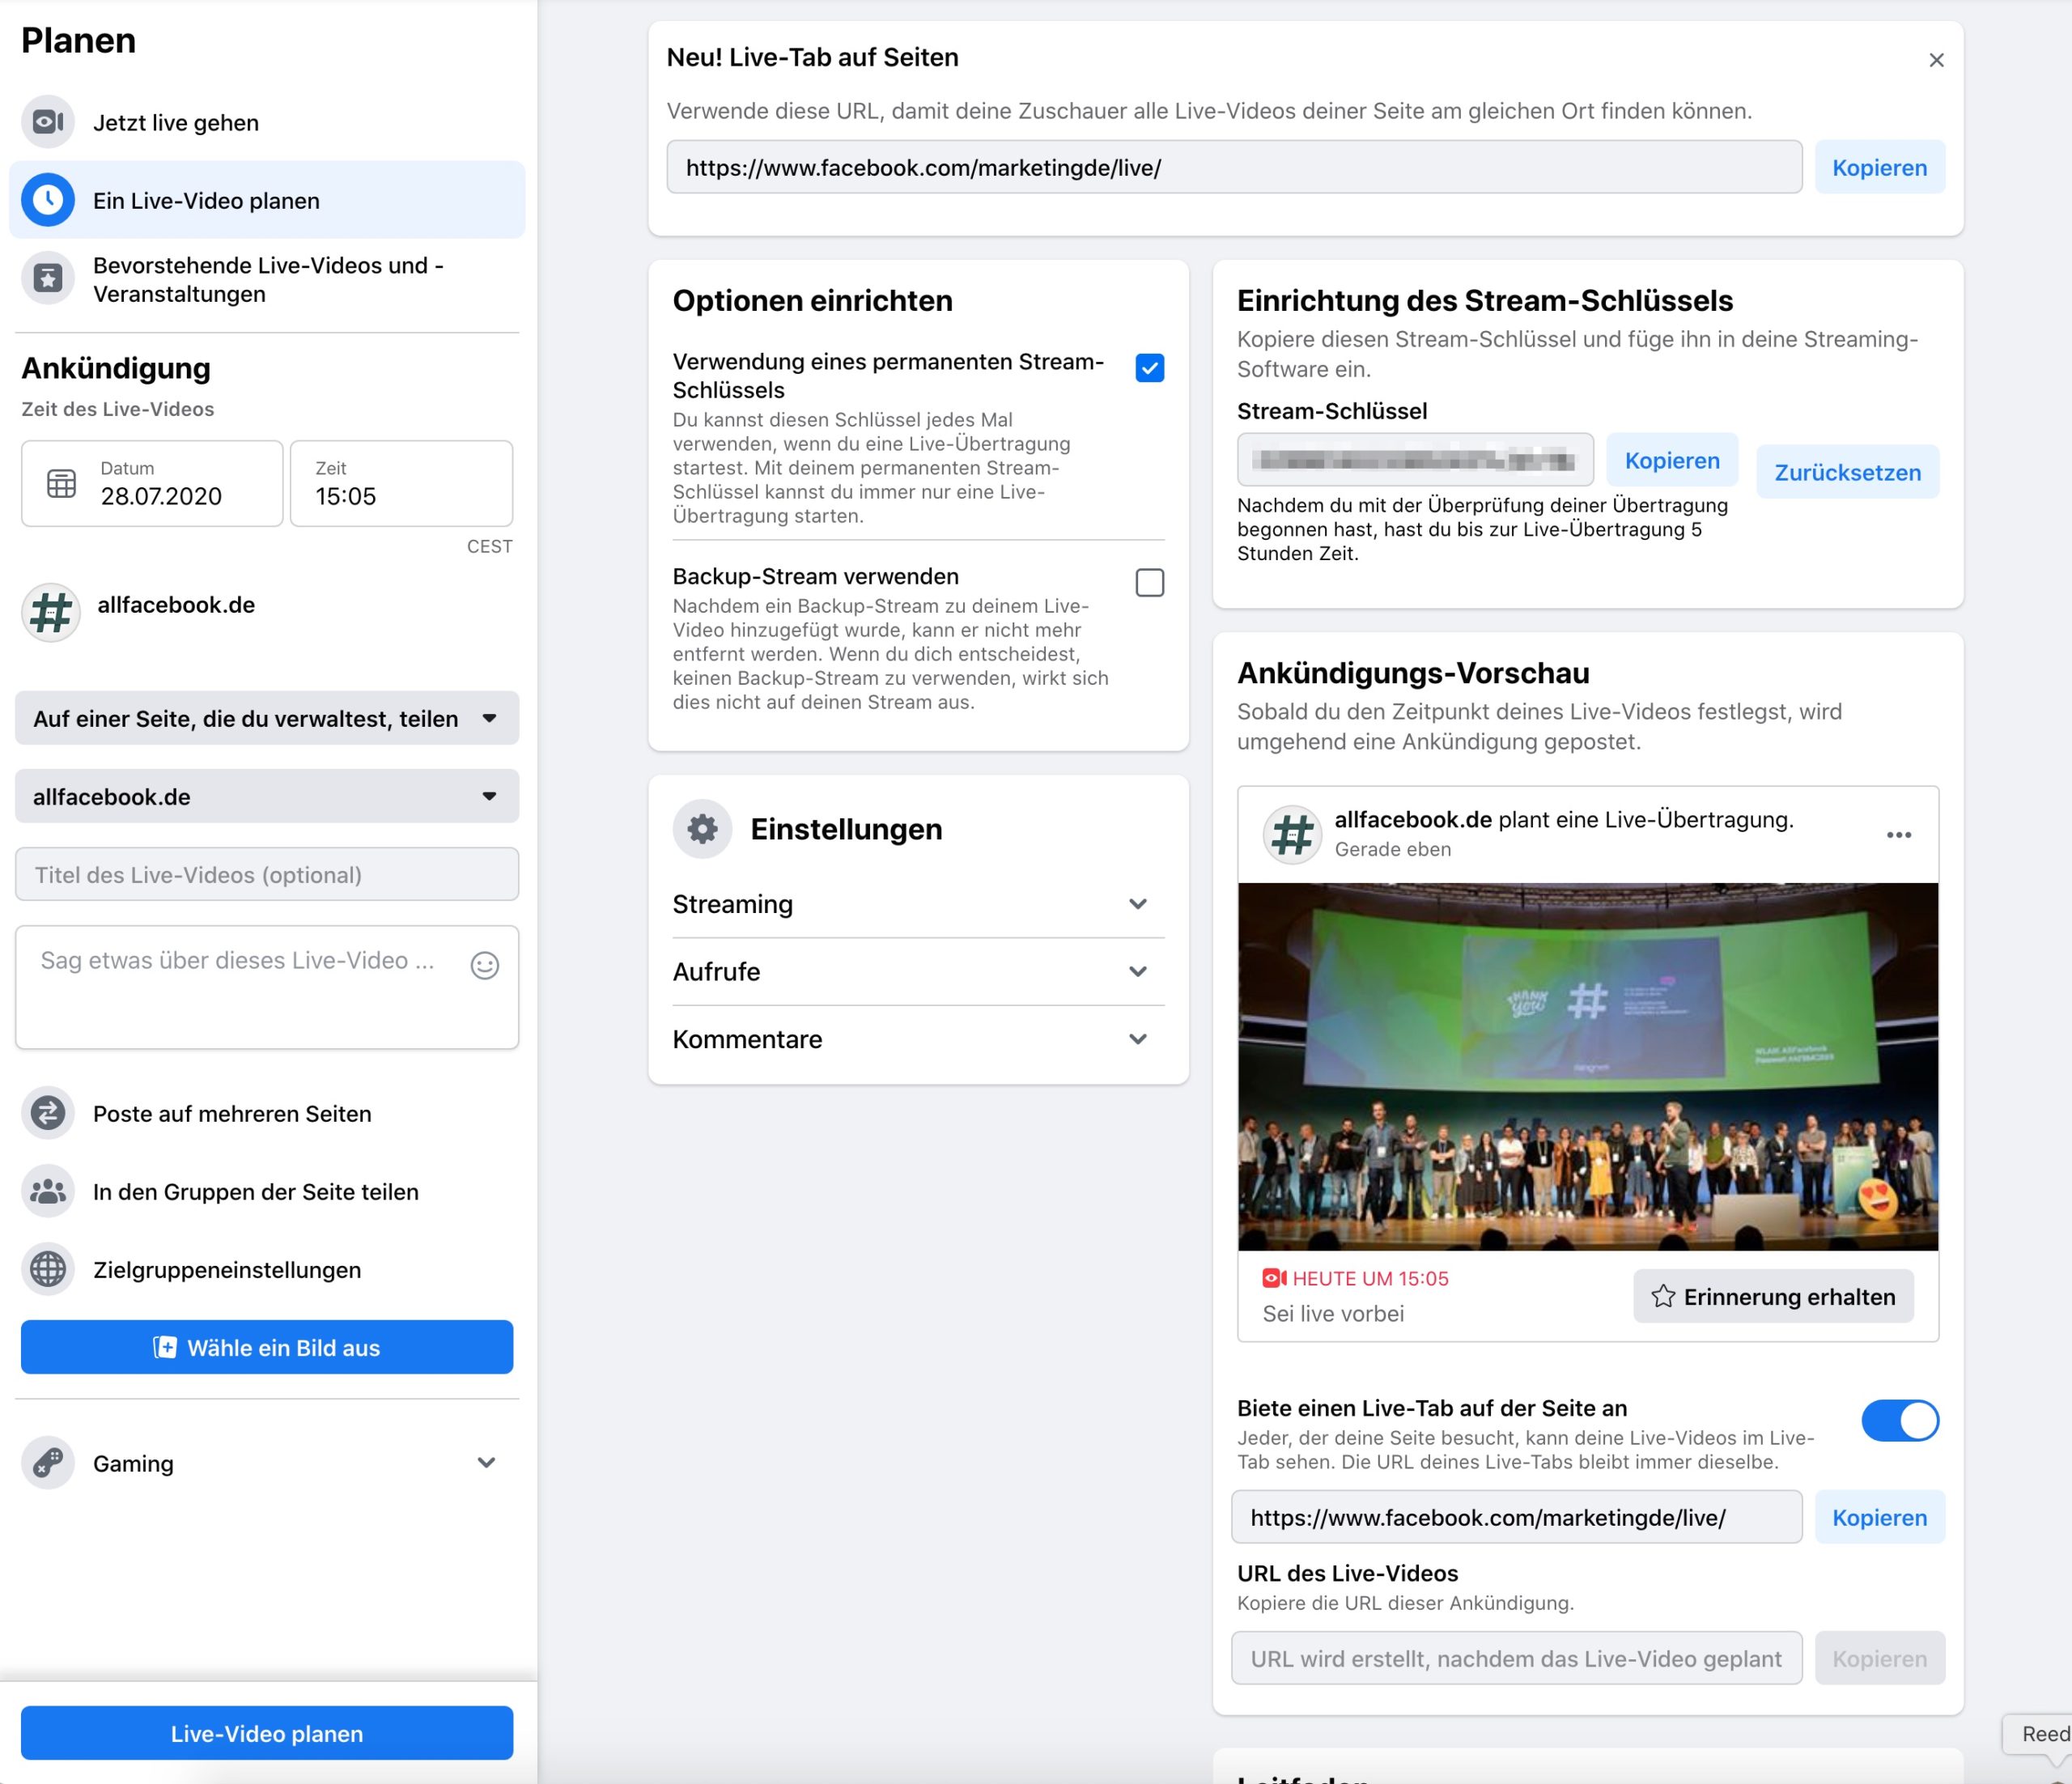This screenshot has height=1784, width=2072.
Task: Open the allfacebook.de page selector dropdown
Action: 267,796
